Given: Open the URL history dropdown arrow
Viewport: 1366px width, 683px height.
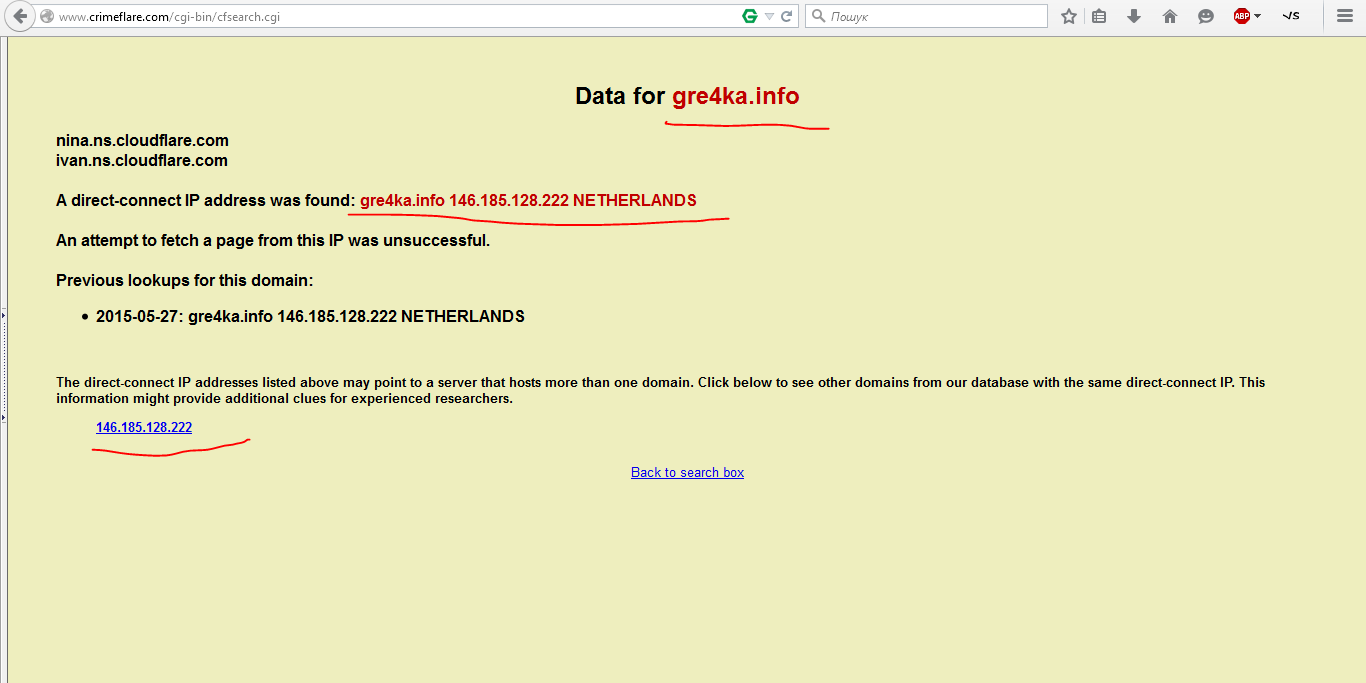Looking at the screenshot, I should [769, 16].
